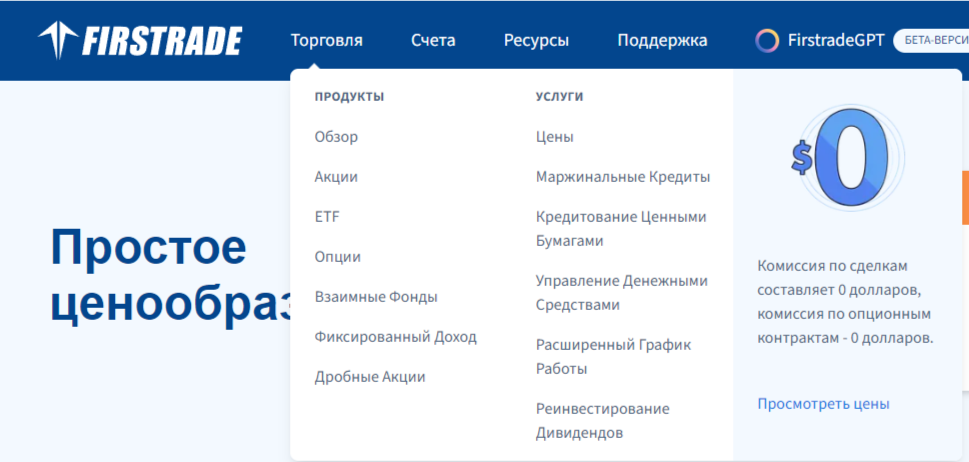Image resolution: width=969 pixels, height=462 pixels.
Task: Open Управление Денежными Средствами
Action: pyautogui.click(x=622, y=293)
